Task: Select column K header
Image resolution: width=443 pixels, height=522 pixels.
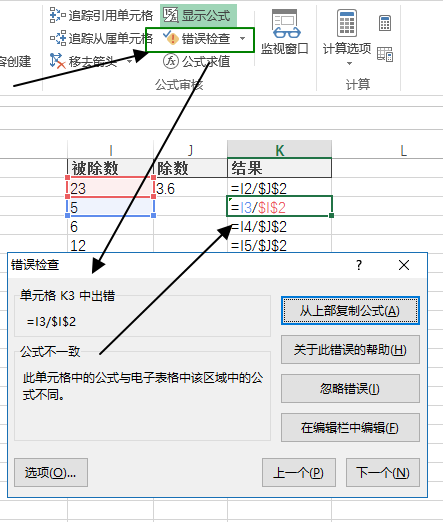Action: (280, 150)
